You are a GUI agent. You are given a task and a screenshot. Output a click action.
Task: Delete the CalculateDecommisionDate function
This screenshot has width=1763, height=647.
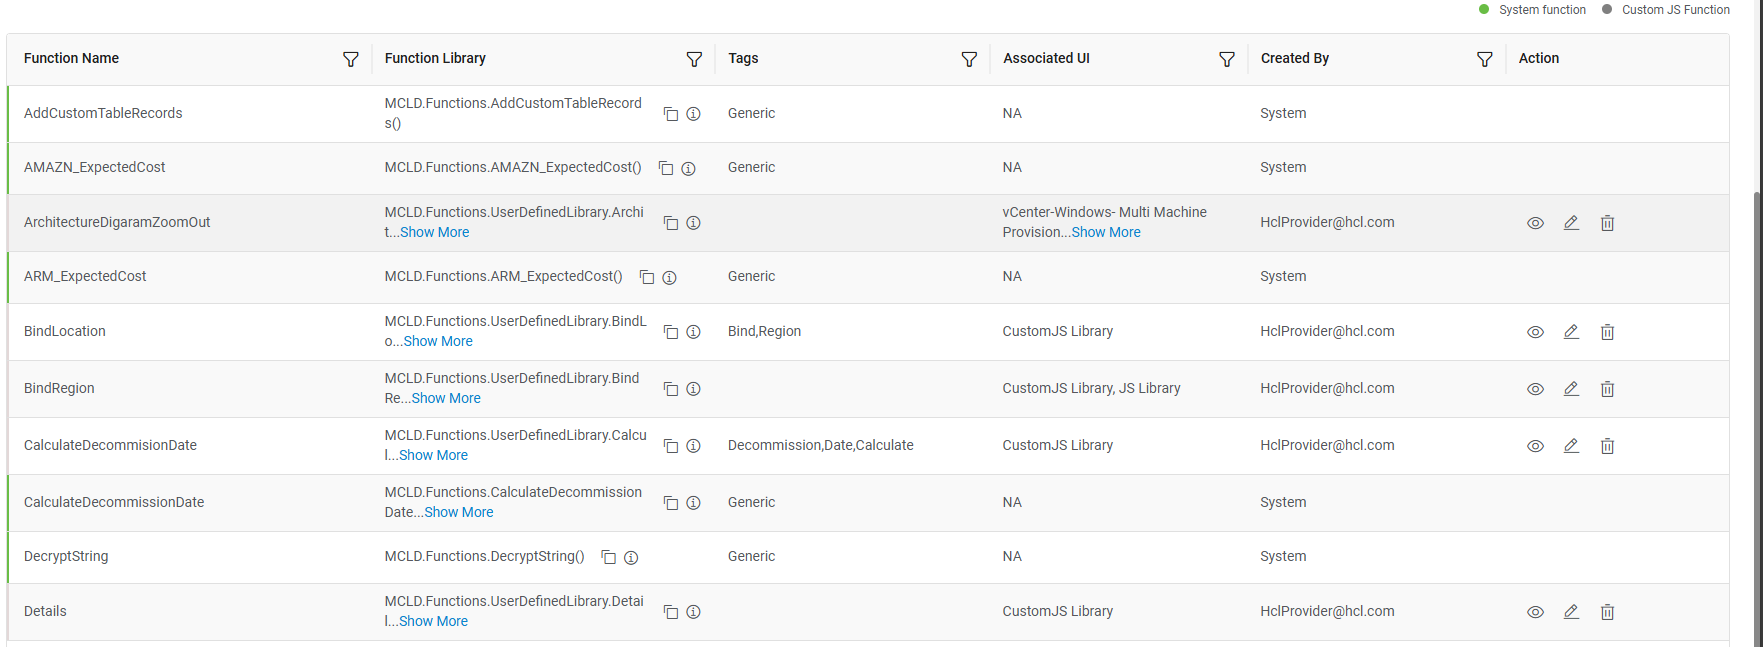coord(1607,446)
